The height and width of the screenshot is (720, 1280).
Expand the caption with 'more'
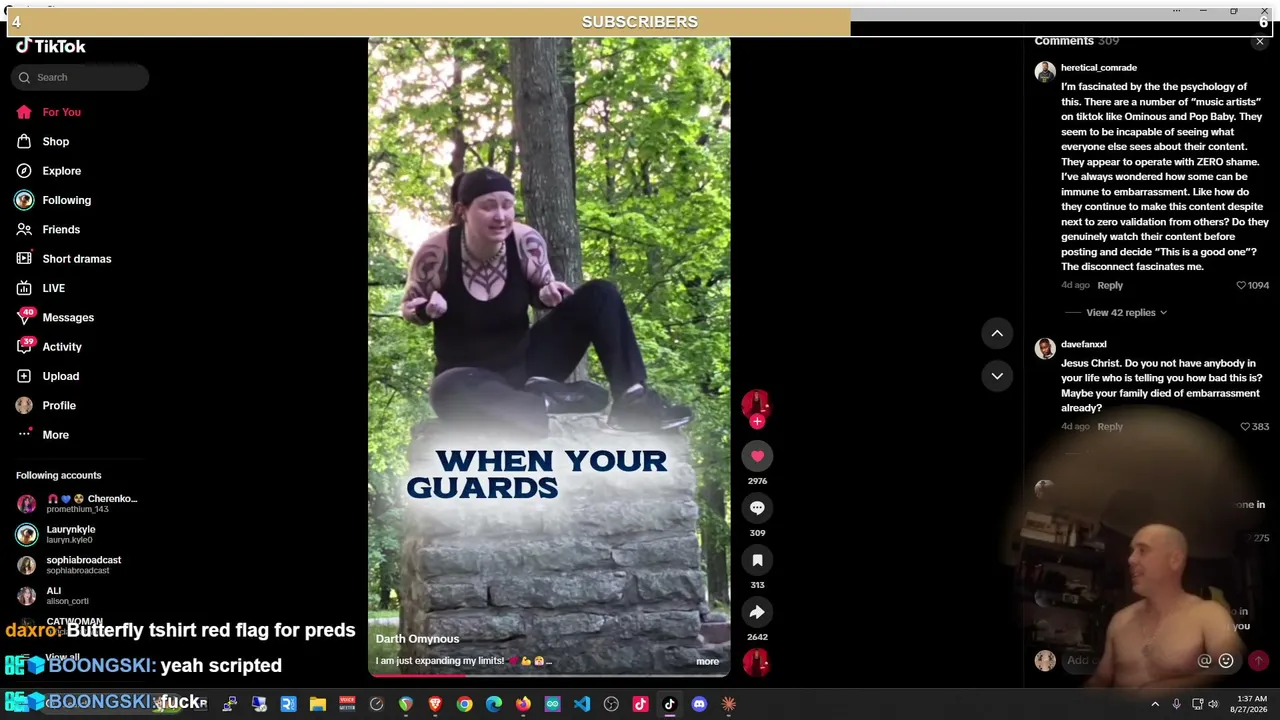click(707, 661)
